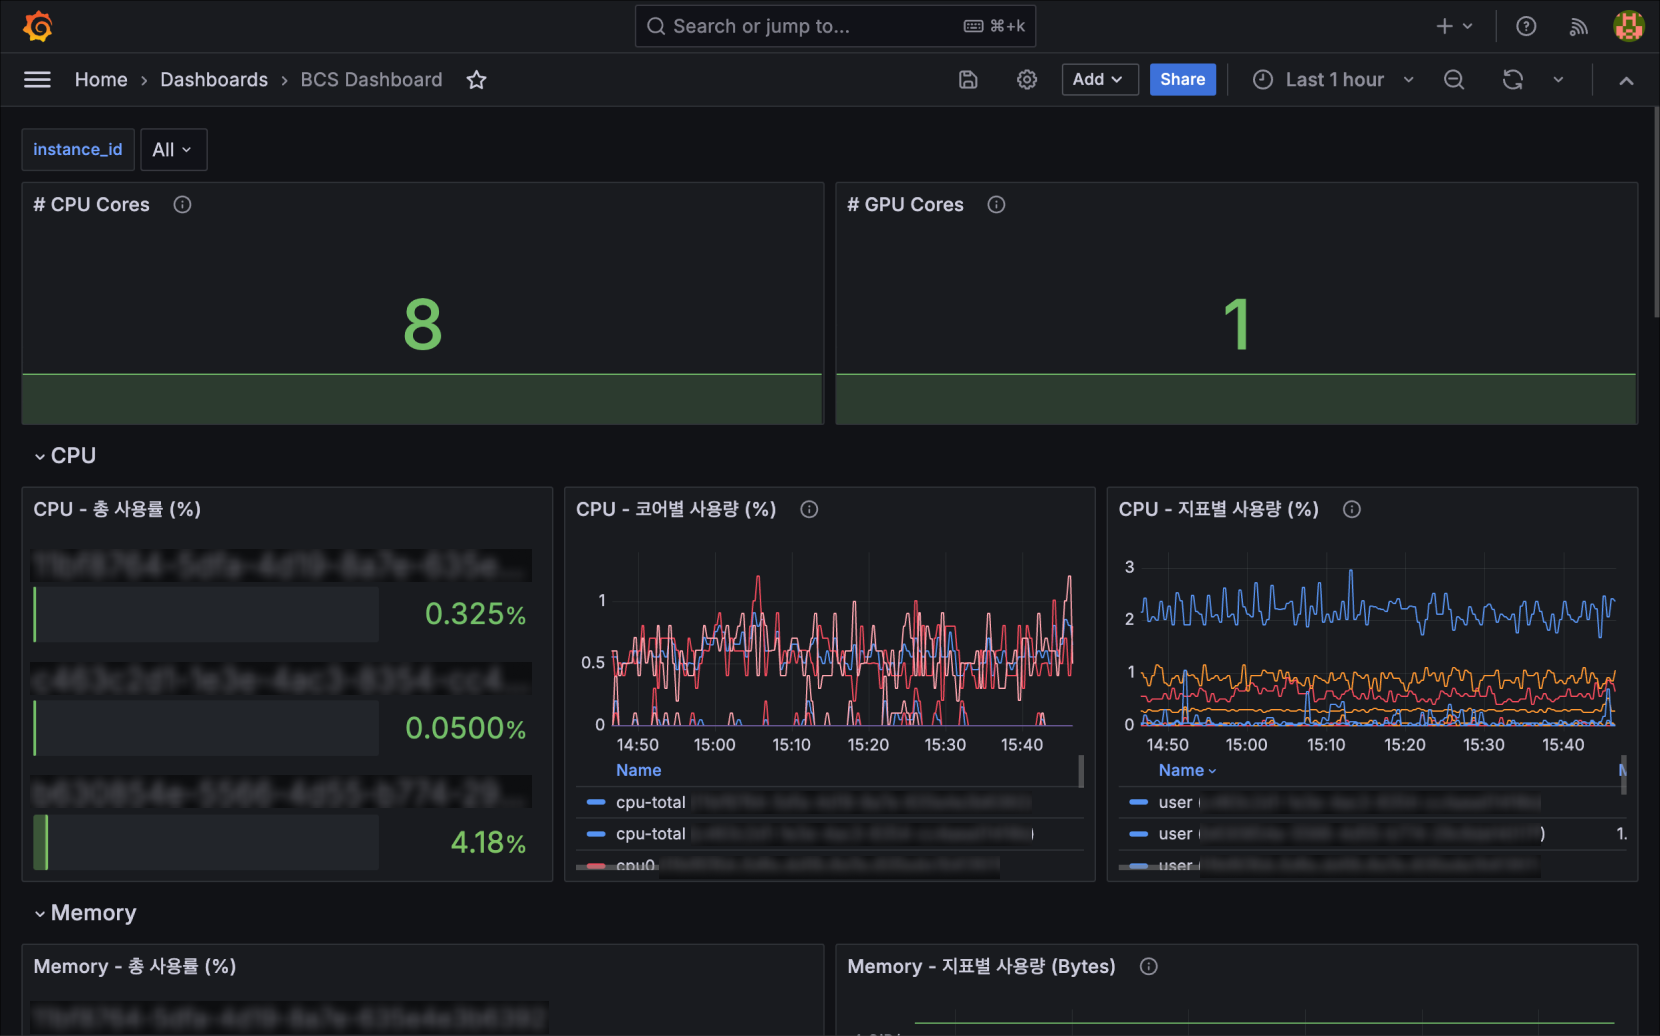Click the Share button
The width and height of the screenshot is (1660, 1036).
pyautogui.click(x=1183, y=80)
